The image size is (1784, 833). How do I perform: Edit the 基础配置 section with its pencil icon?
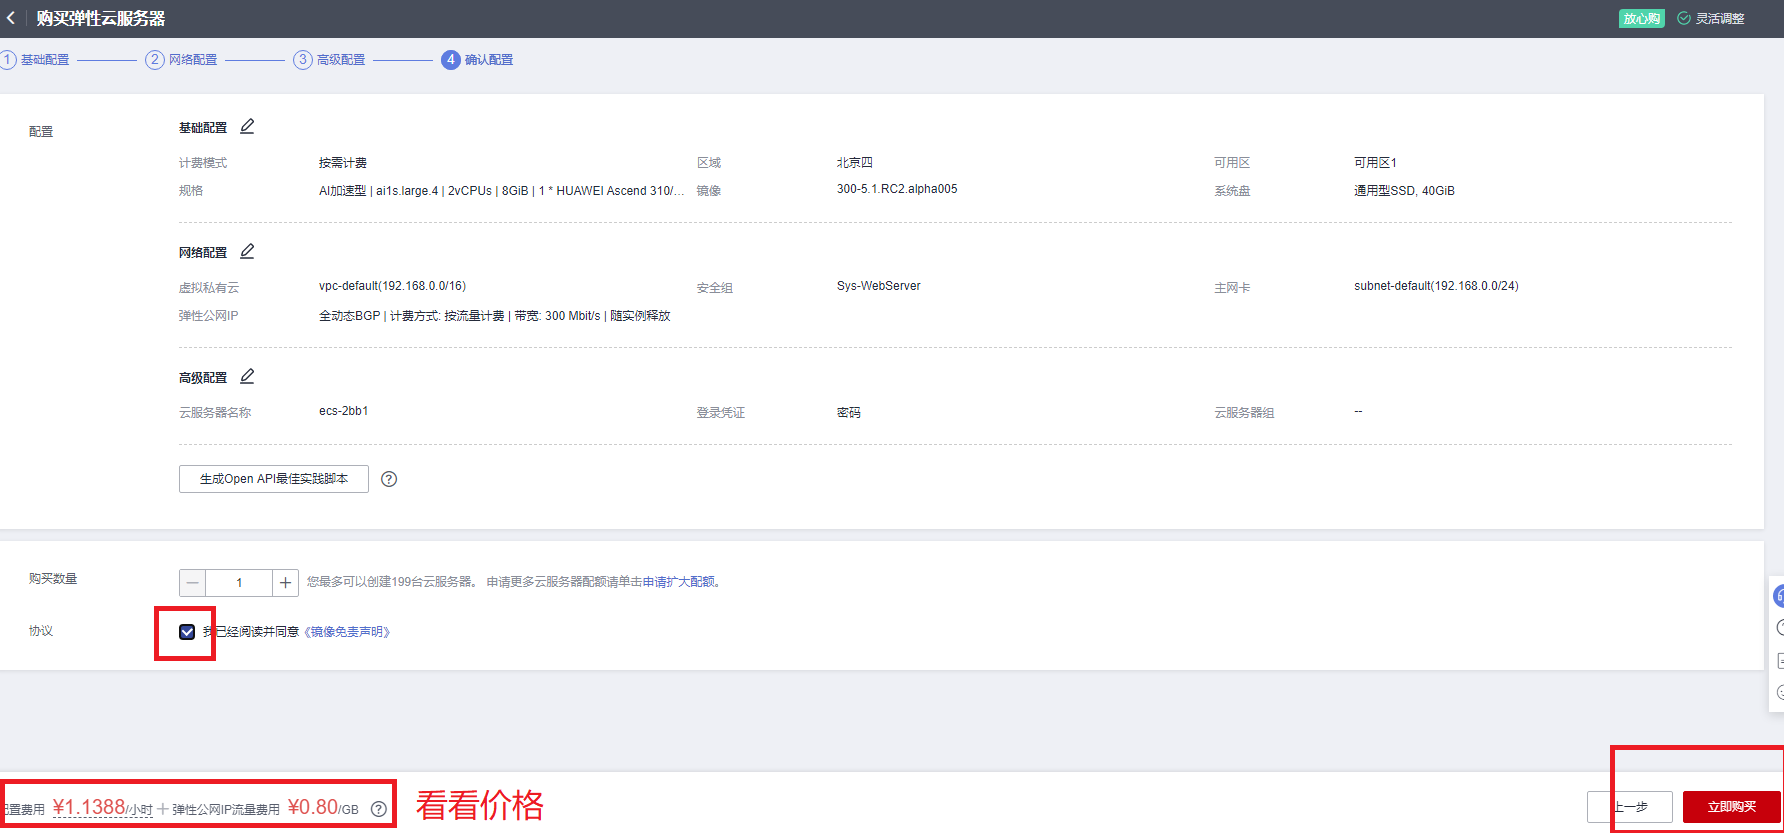click(x=247, y=126)
